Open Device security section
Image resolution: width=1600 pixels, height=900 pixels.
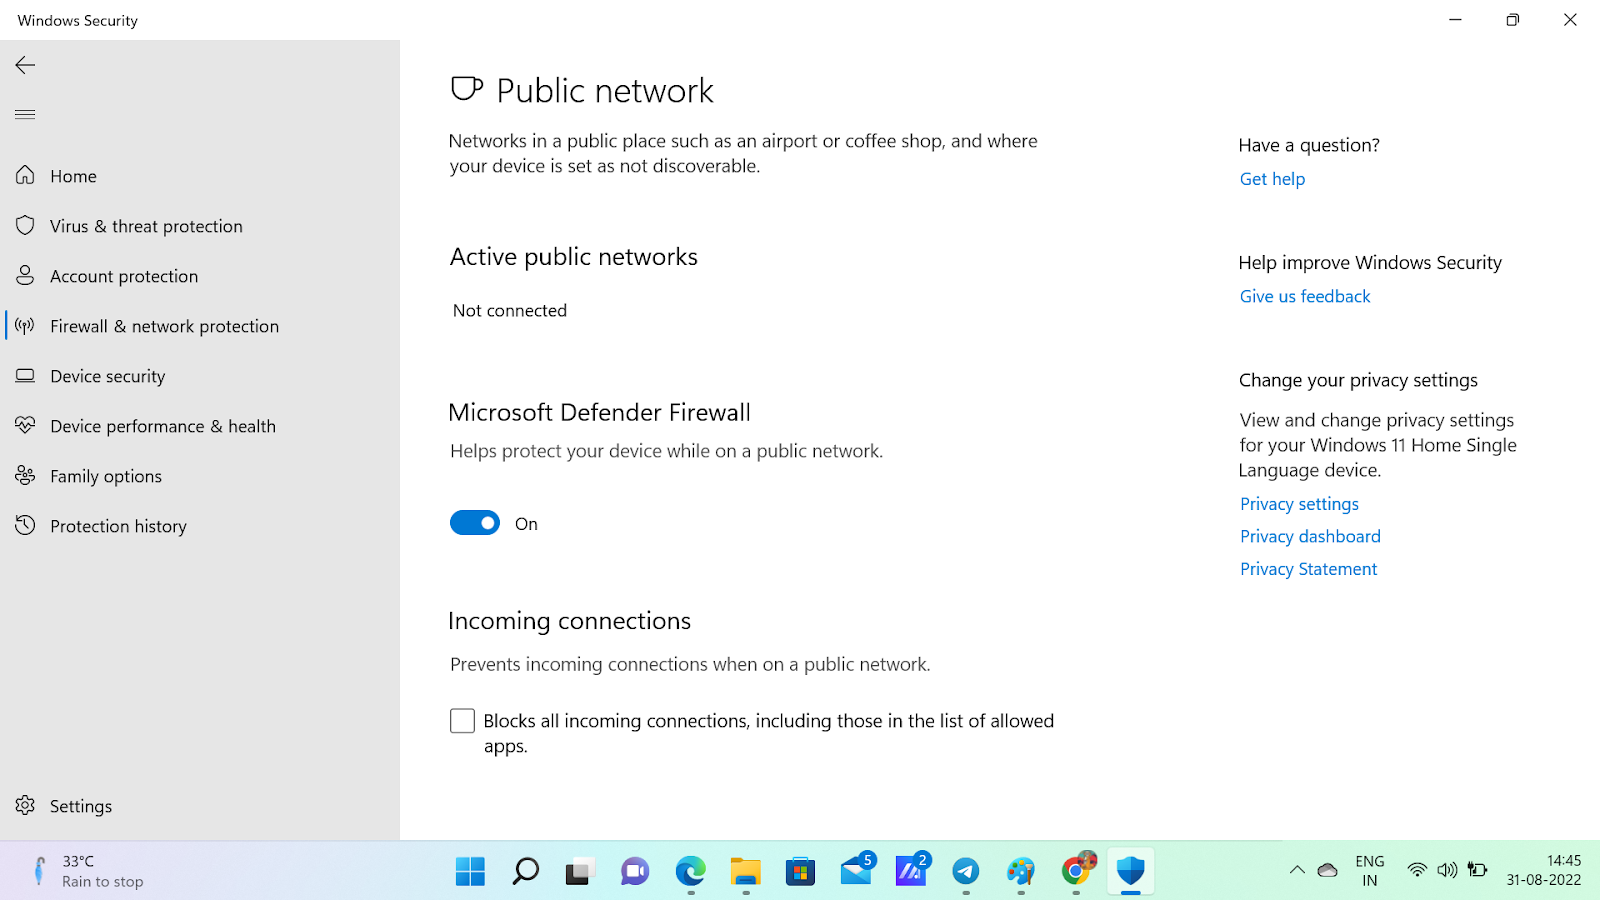[200, 376]
